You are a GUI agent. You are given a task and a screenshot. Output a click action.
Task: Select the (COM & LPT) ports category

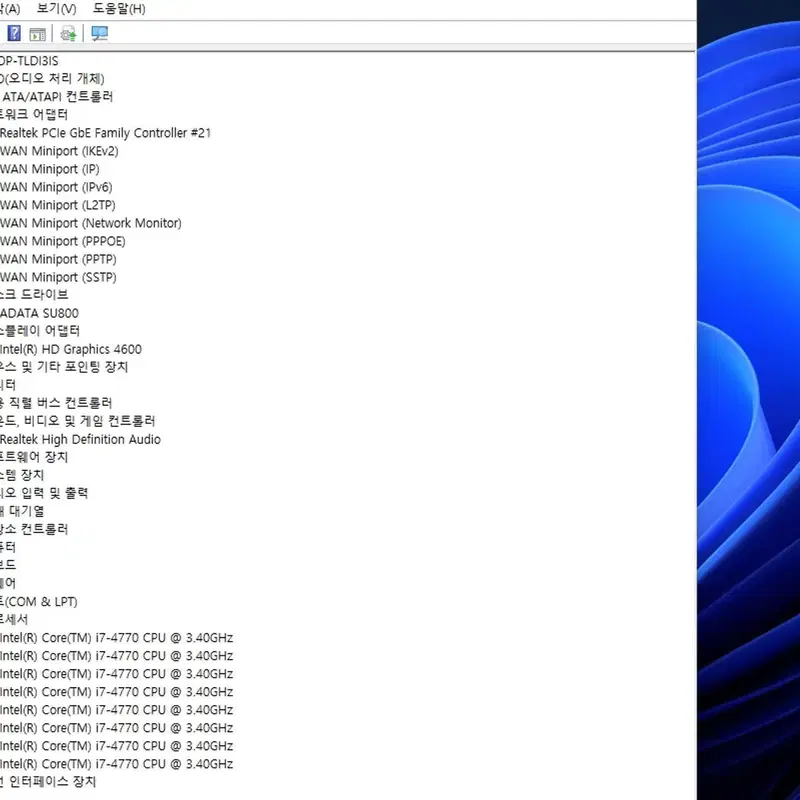[39, 602]
